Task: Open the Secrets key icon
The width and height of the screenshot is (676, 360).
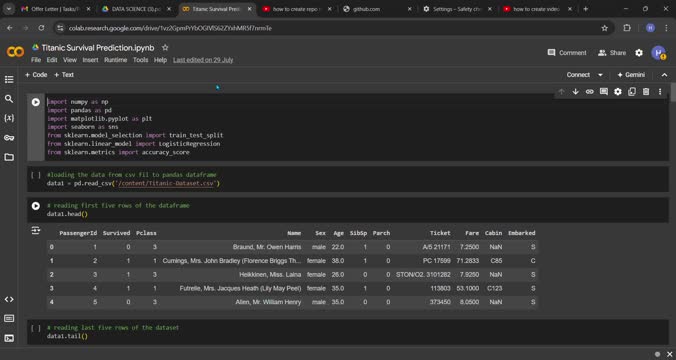Action: coord(9,138)
